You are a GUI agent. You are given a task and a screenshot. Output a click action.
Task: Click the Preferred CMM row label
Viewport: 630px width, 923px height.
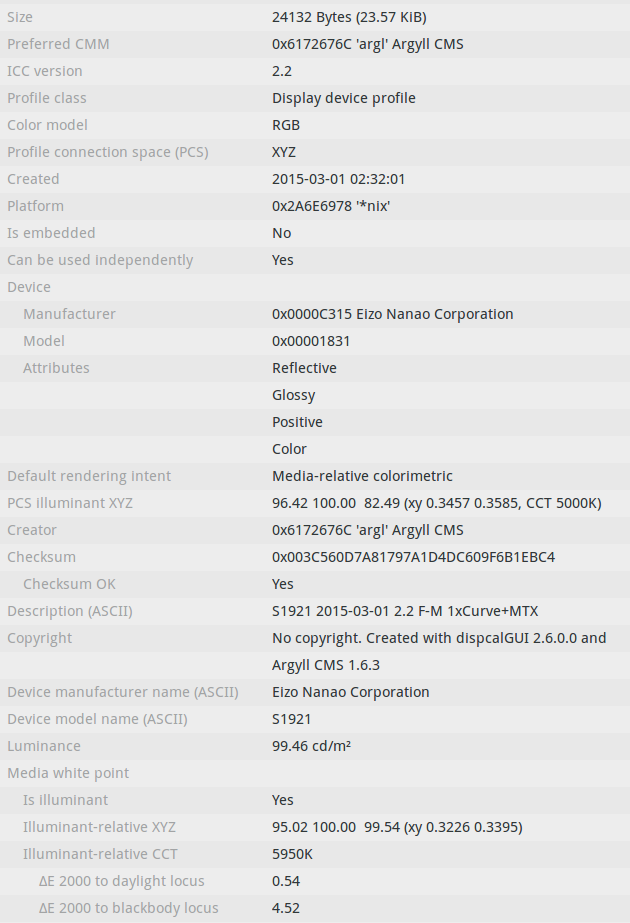point(58,44)
